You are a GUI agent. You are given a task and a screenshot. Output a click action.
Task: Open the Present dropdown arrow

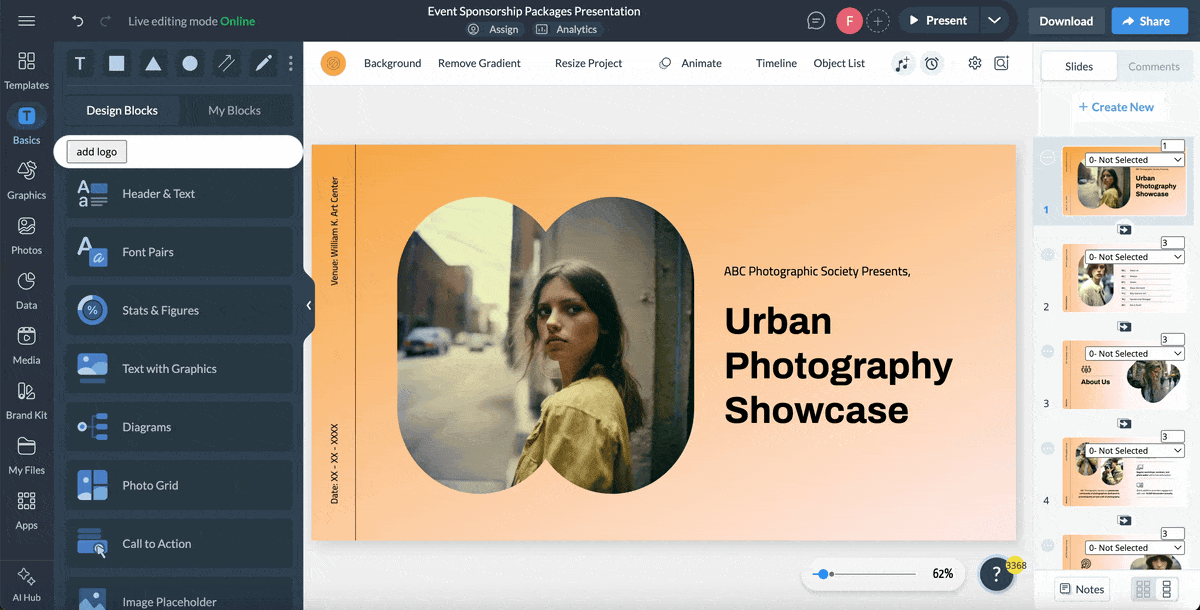pos(994,19)
